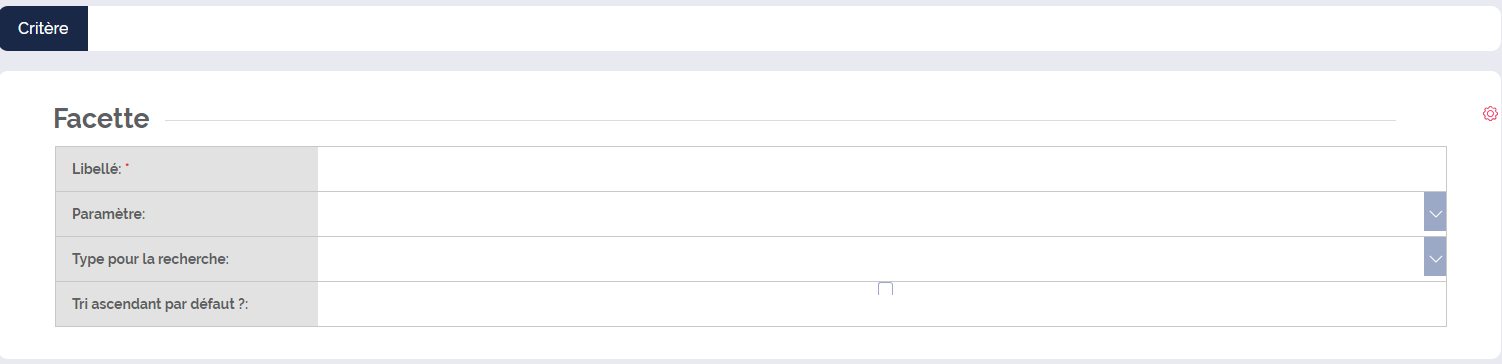Image resolution: width=1502 pixels, height=364 pixels.
Task: Click the Paramètre field label
Action: tap(109, 214)
